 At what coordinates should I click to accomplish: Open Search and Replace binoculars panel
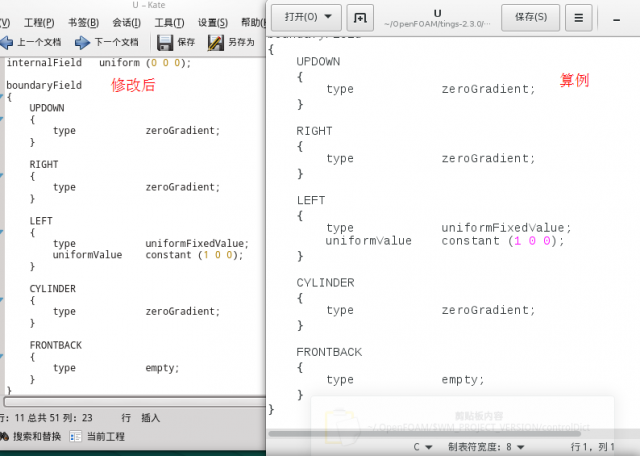point(6,436)
